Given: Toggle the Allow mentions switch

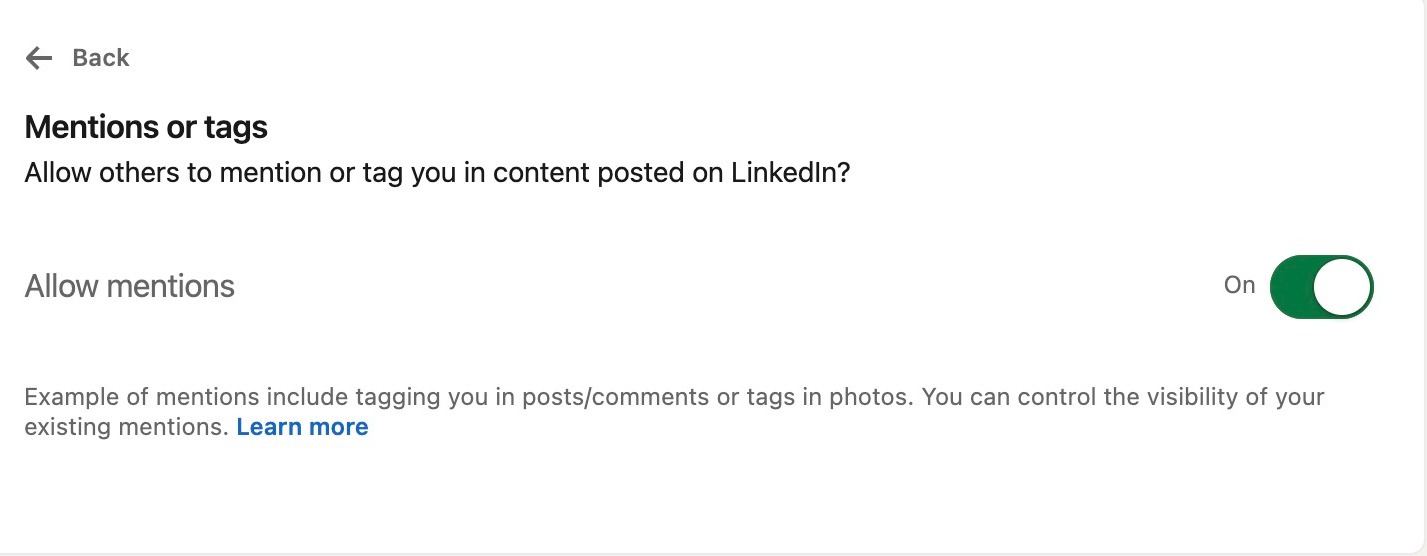Looking at the screenshot, I should 1321,287.
